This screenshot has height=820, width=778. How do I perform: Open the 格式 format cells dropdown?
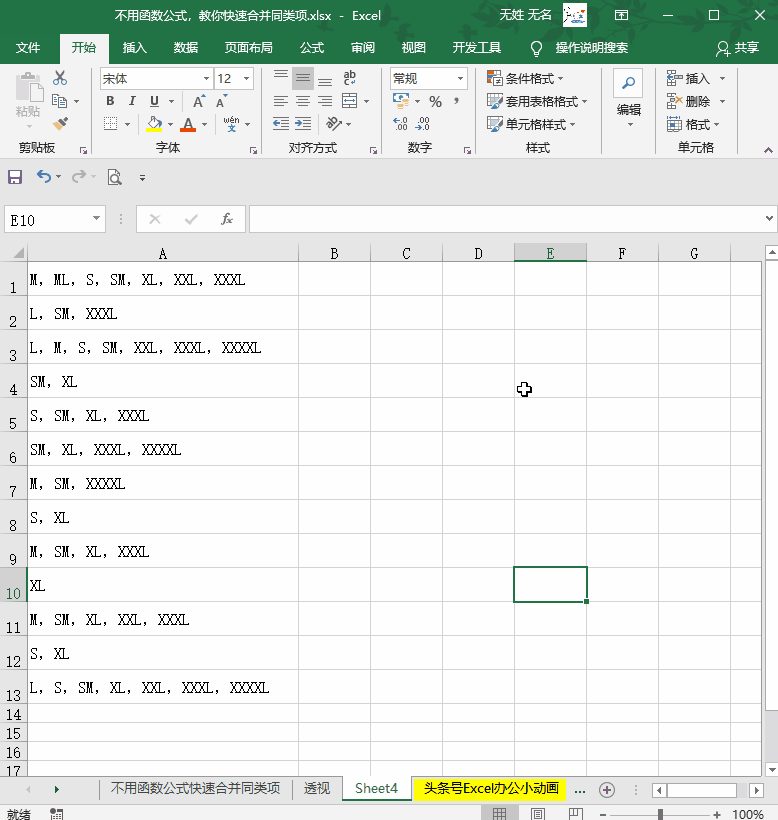[693, 124]
